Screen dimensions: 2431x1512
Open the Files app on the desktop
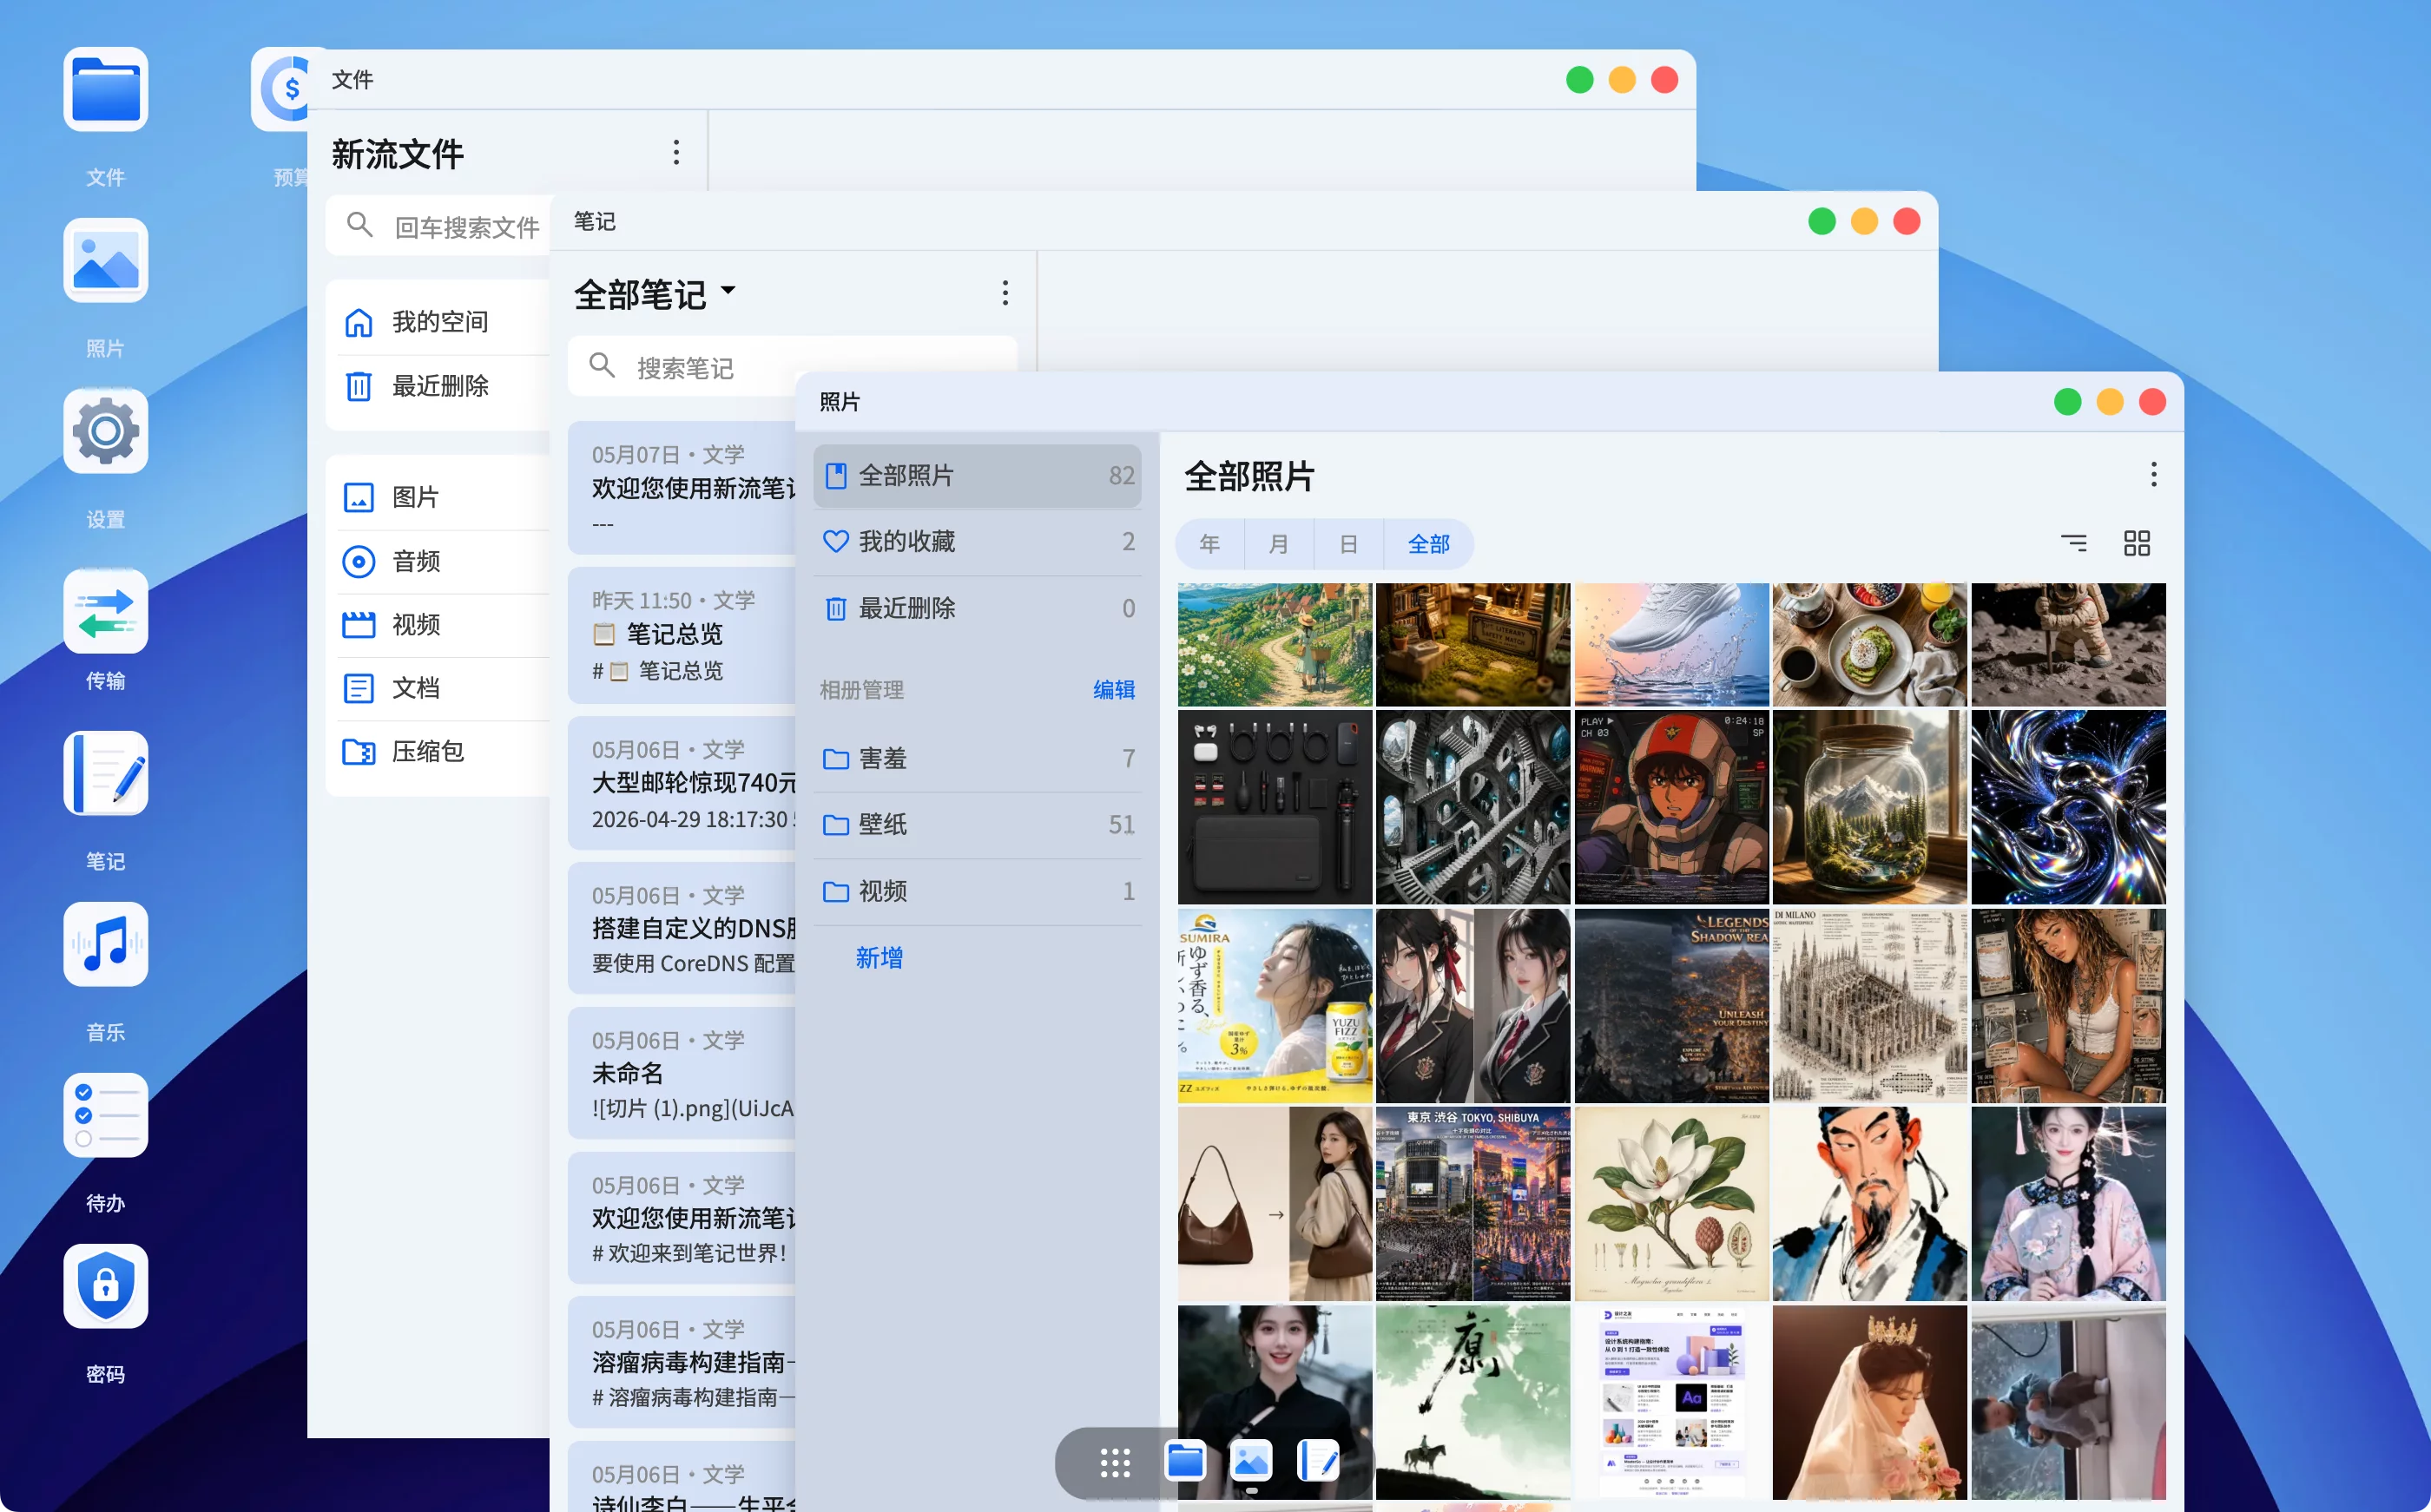click(x=105, y=90)
